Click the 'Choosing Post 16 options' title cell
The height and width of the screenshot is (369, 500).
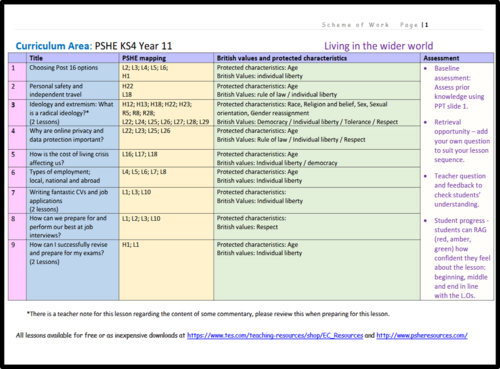[72, 72]
